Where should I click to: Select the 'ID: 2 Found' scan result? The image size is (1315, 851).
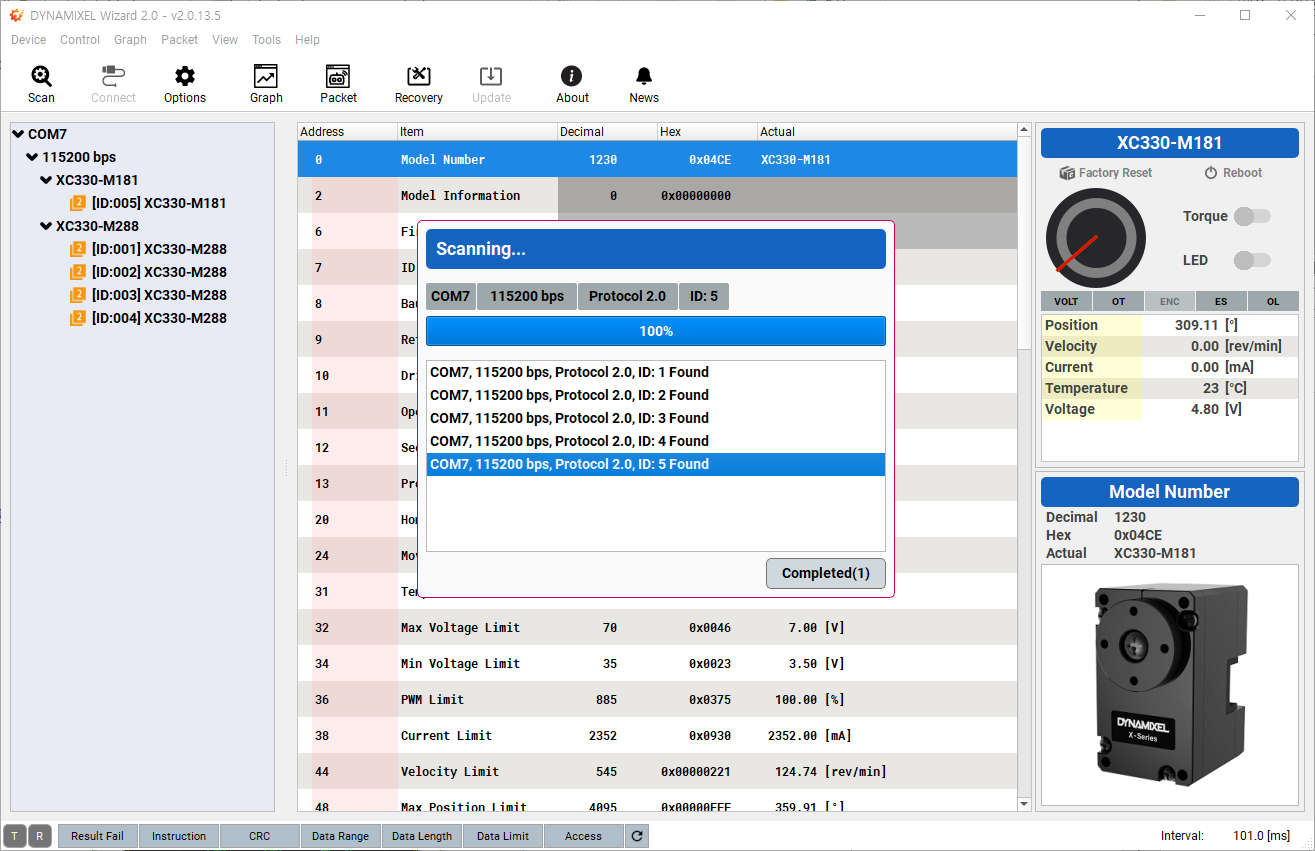(x=656, y=395)
